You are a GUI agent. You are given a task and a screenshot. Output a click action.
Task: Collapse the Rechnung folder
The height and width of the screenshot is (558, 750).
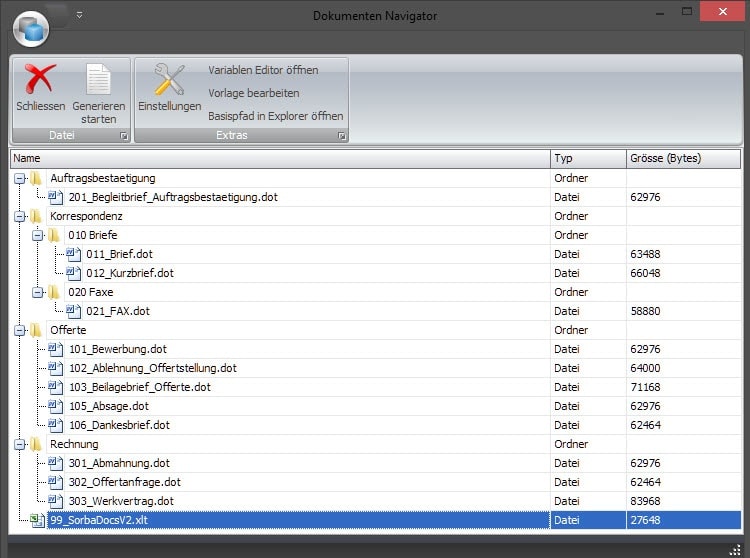point(20,444)
